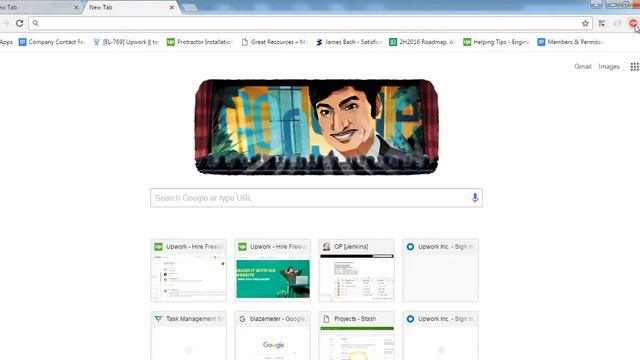Open 2H2016 Roadmap bookmark
This screenshot has width=640, height=360.
tap(422, 42)
